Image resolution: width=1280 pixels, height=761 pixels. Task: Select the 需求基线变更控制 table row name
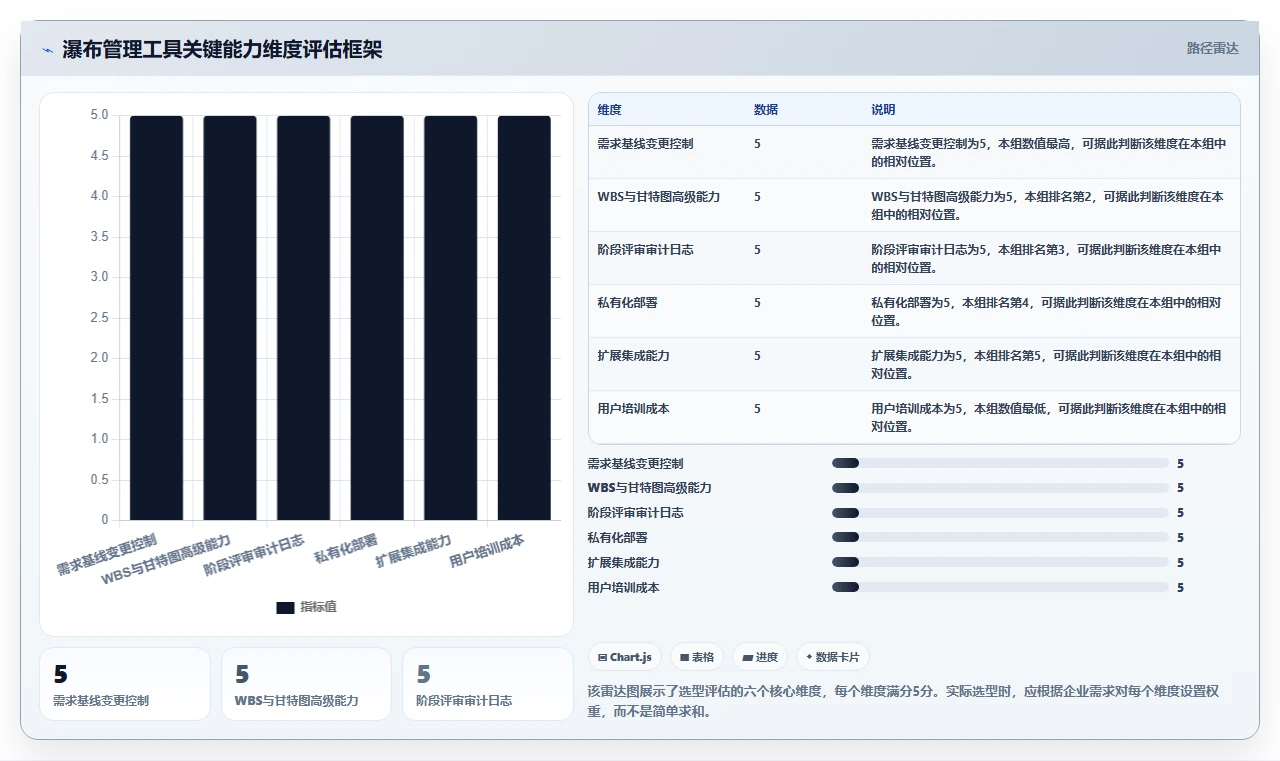click(645, 144)
